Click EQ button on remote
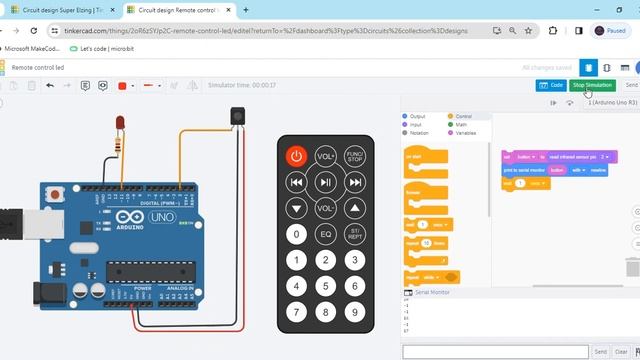 tap(325, 234)
